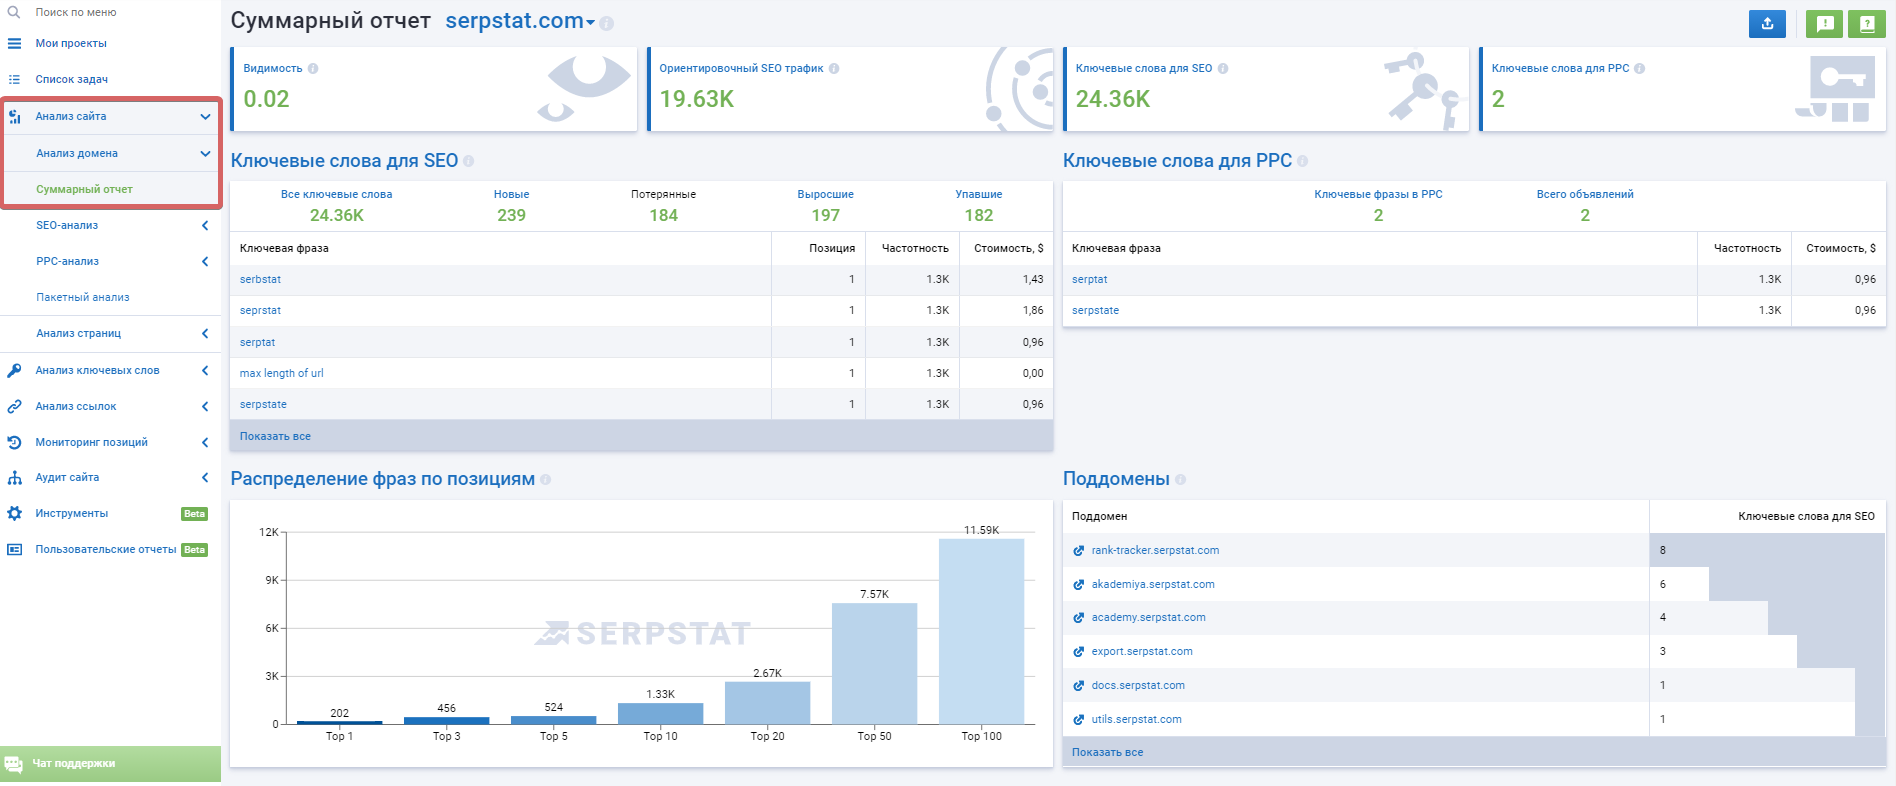The image size is (1896, 786).
Task: Click the Top 20 bar in chart
Action: 767,703
